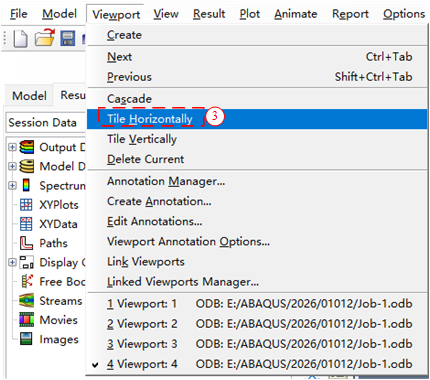This screenshot has width=430, height=380.
Task: Click the Open file folder icon
Action: [45, 37]
